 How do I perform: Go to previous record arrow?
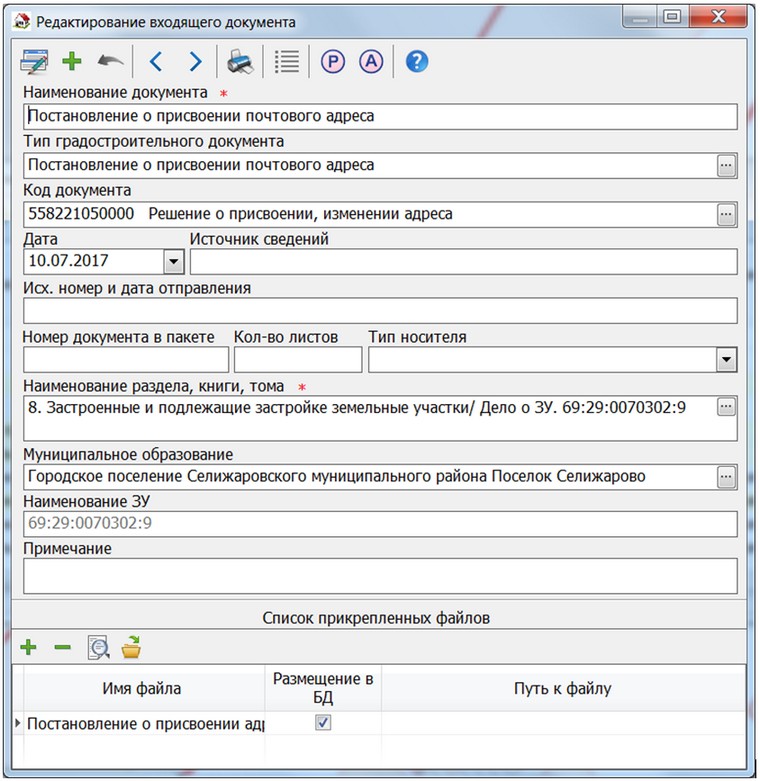155,62
